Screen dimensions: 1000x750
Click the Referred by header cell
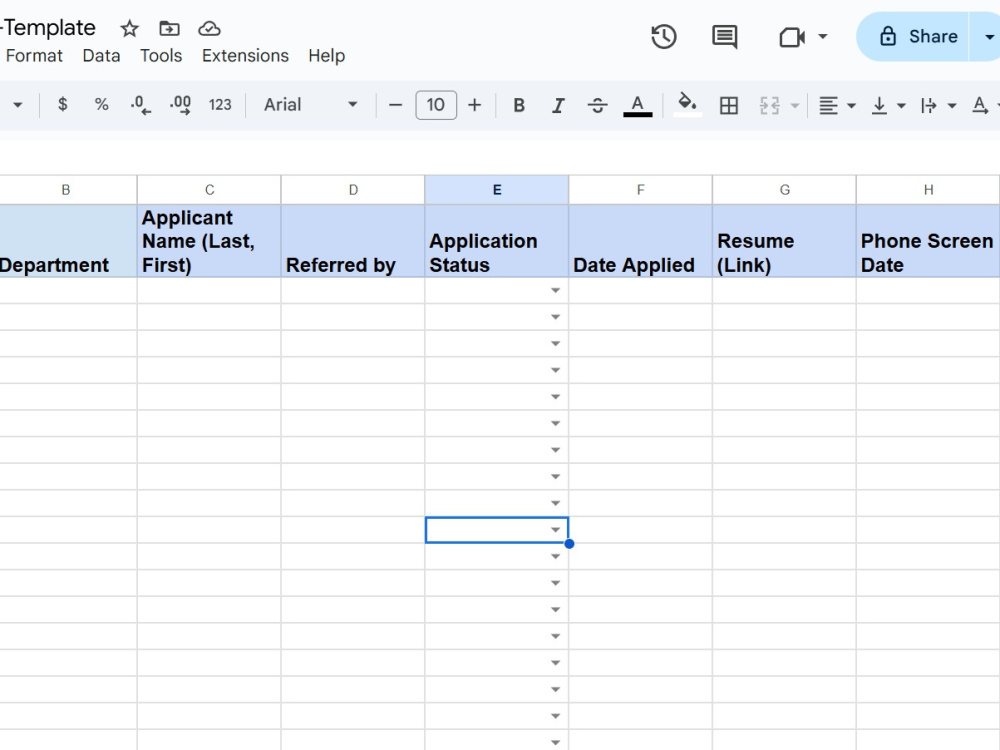353,241
